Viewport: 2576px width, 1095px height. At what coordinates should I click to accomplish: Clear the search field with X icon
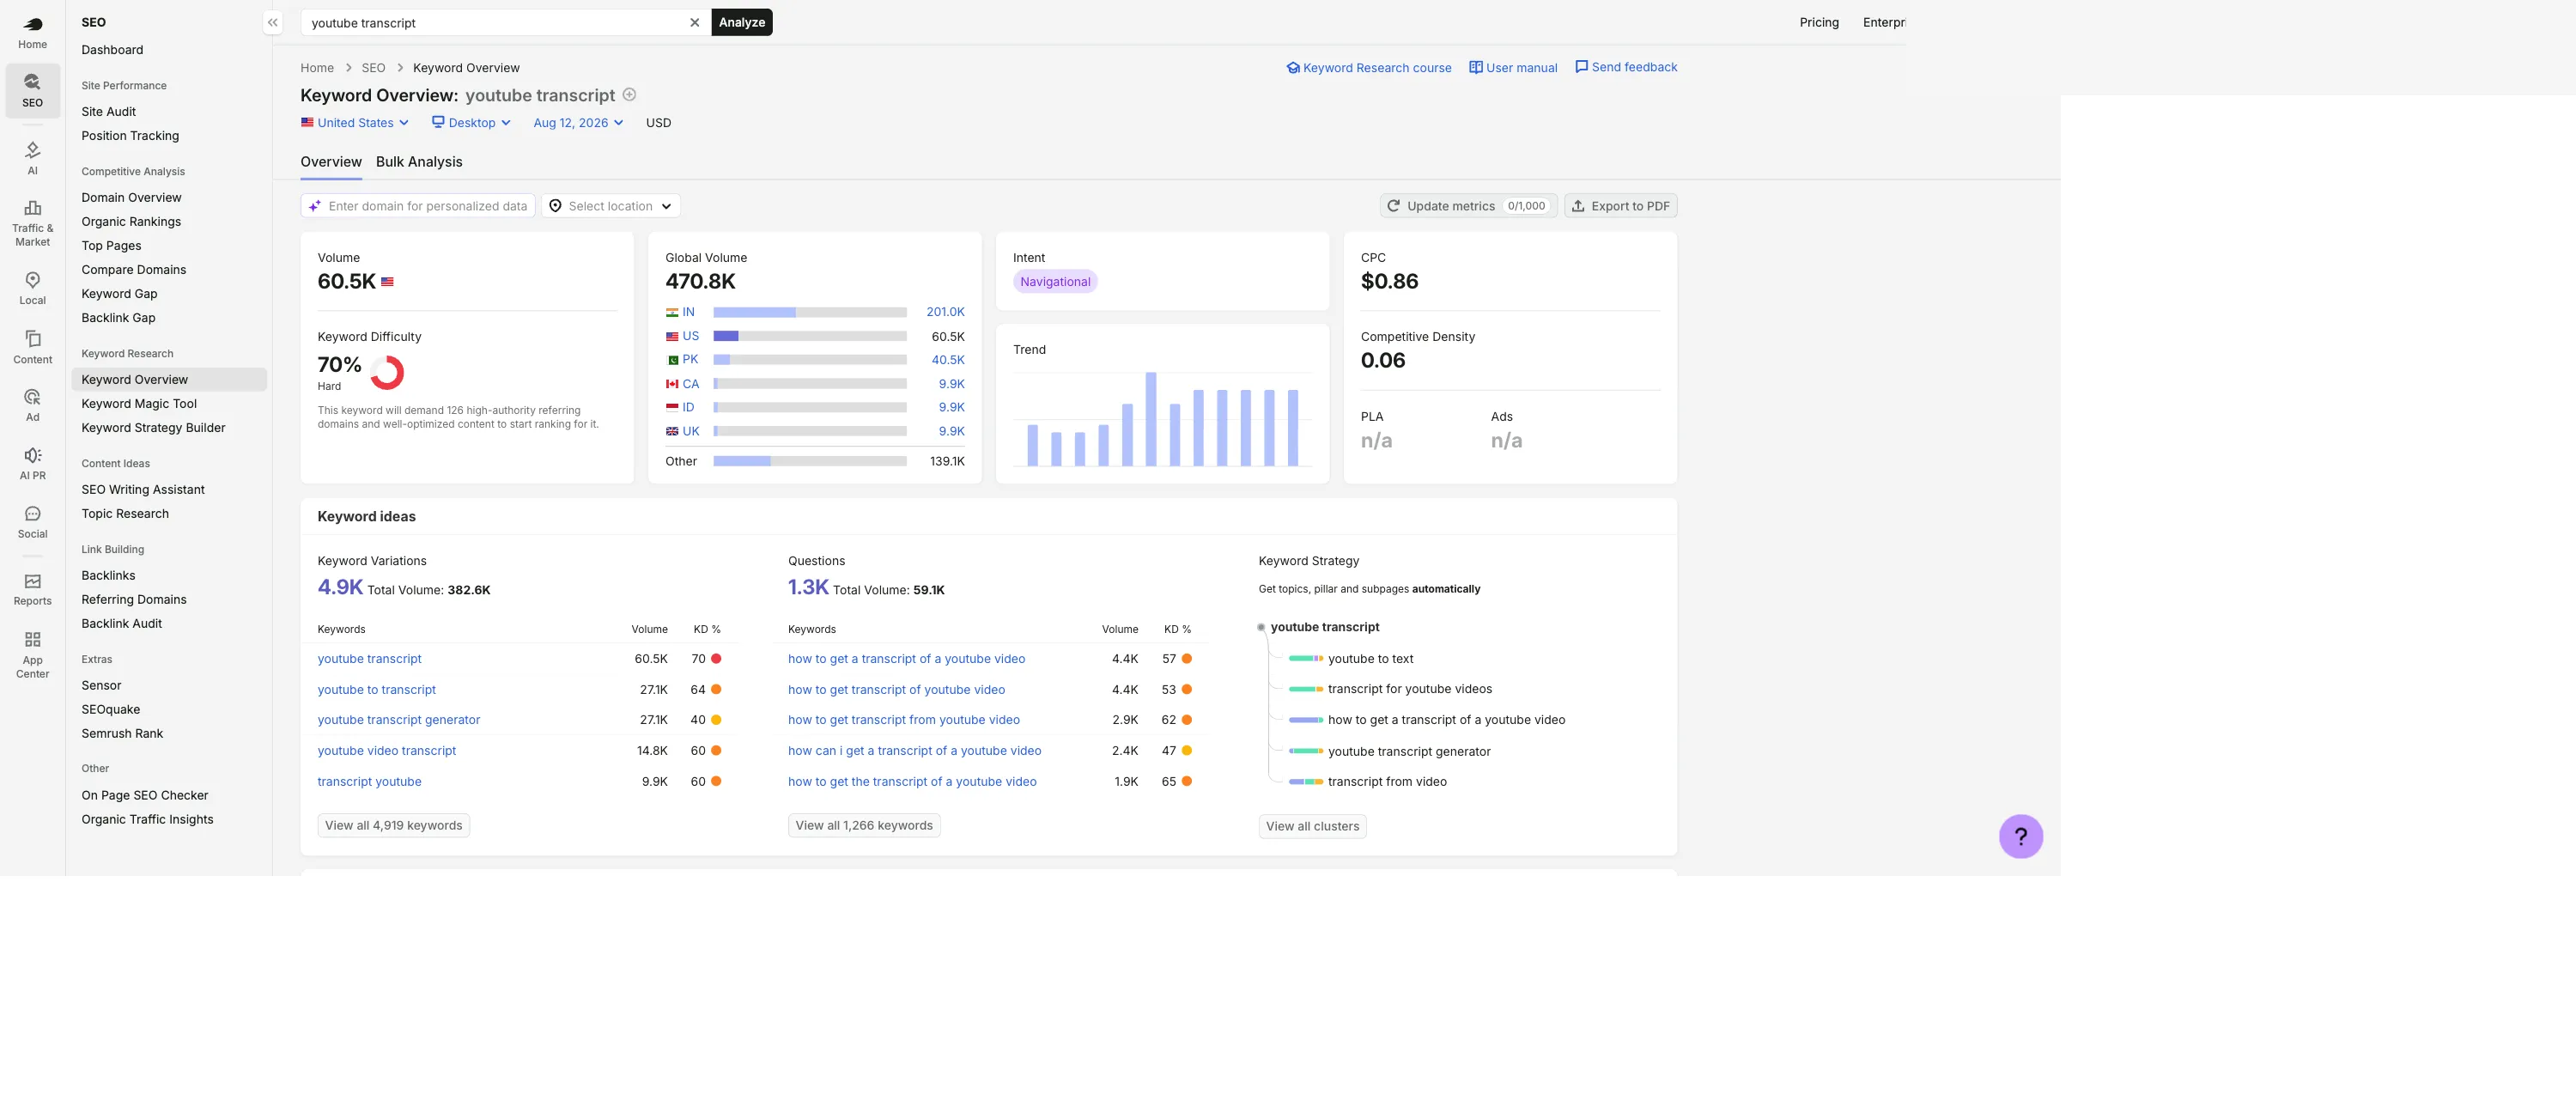click(694, 22)
